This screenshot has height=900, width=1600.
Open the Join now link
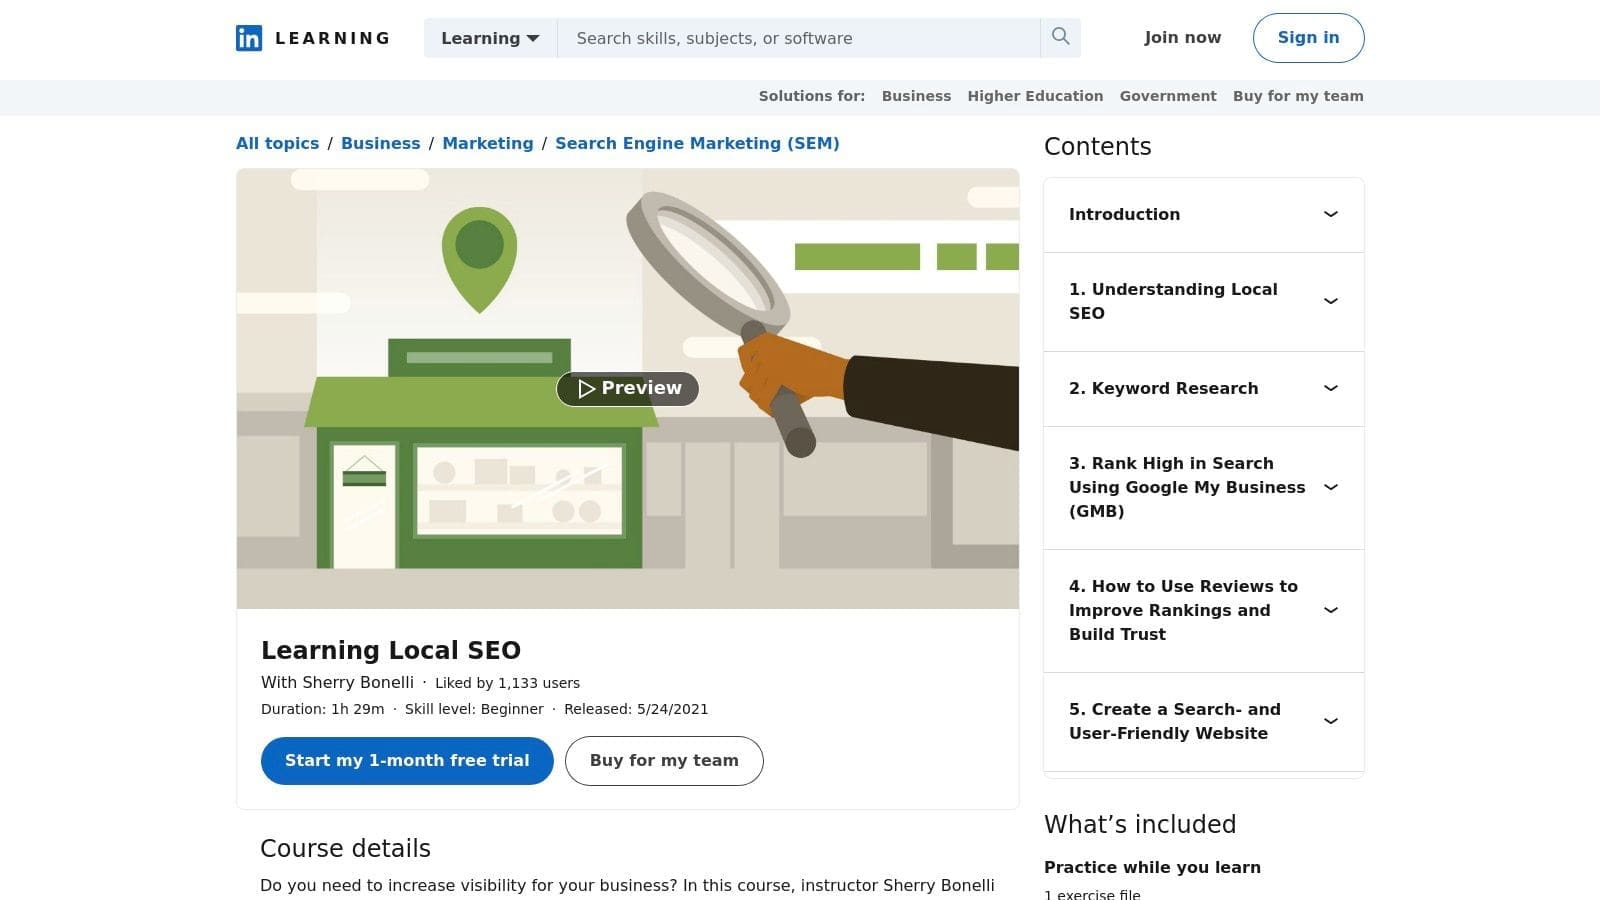1182,37
